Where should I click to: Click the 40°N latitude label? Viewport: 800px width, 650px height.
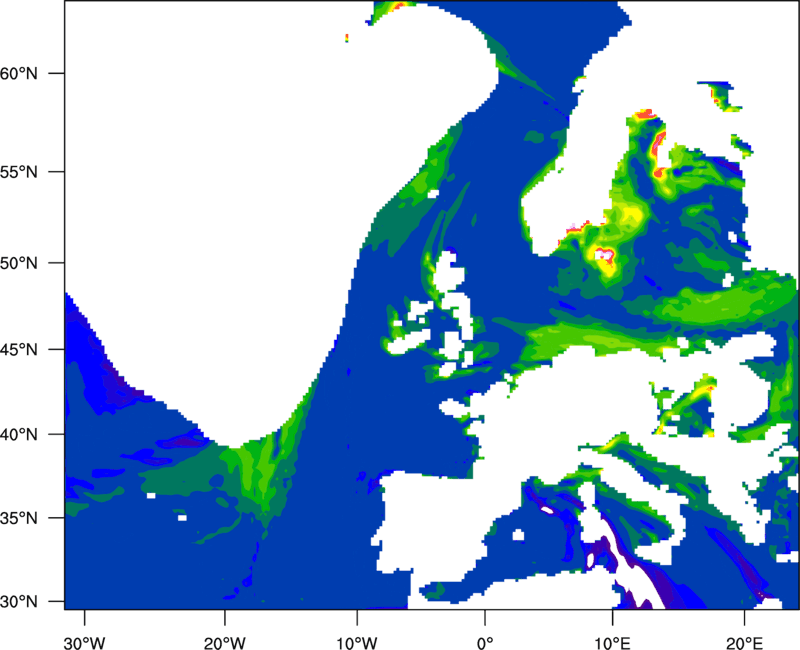point(19,435)
